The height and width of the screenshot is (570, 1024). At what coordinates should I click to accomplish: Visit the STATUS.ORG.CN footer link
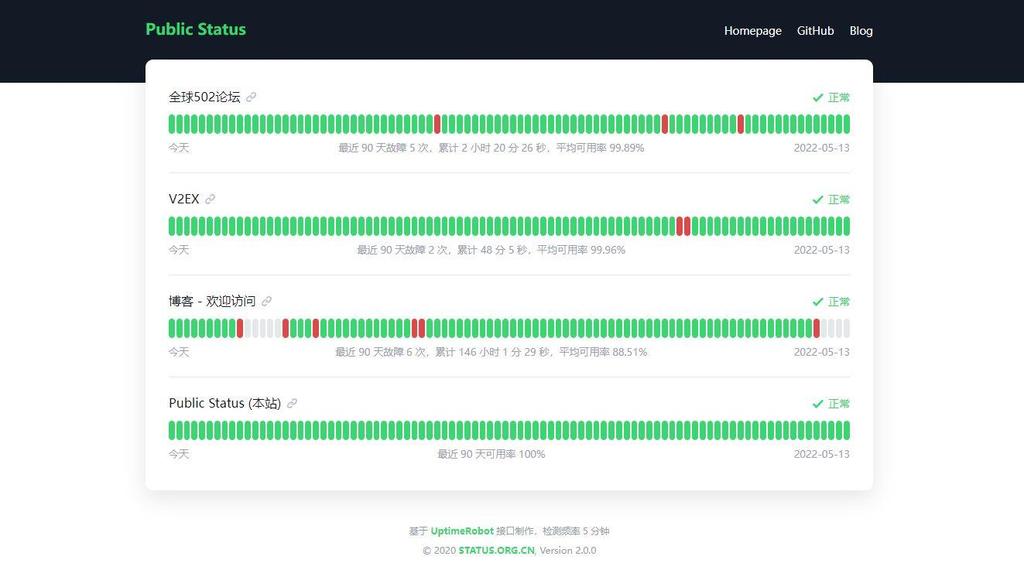pyautogui.click(x=496, y=550)
